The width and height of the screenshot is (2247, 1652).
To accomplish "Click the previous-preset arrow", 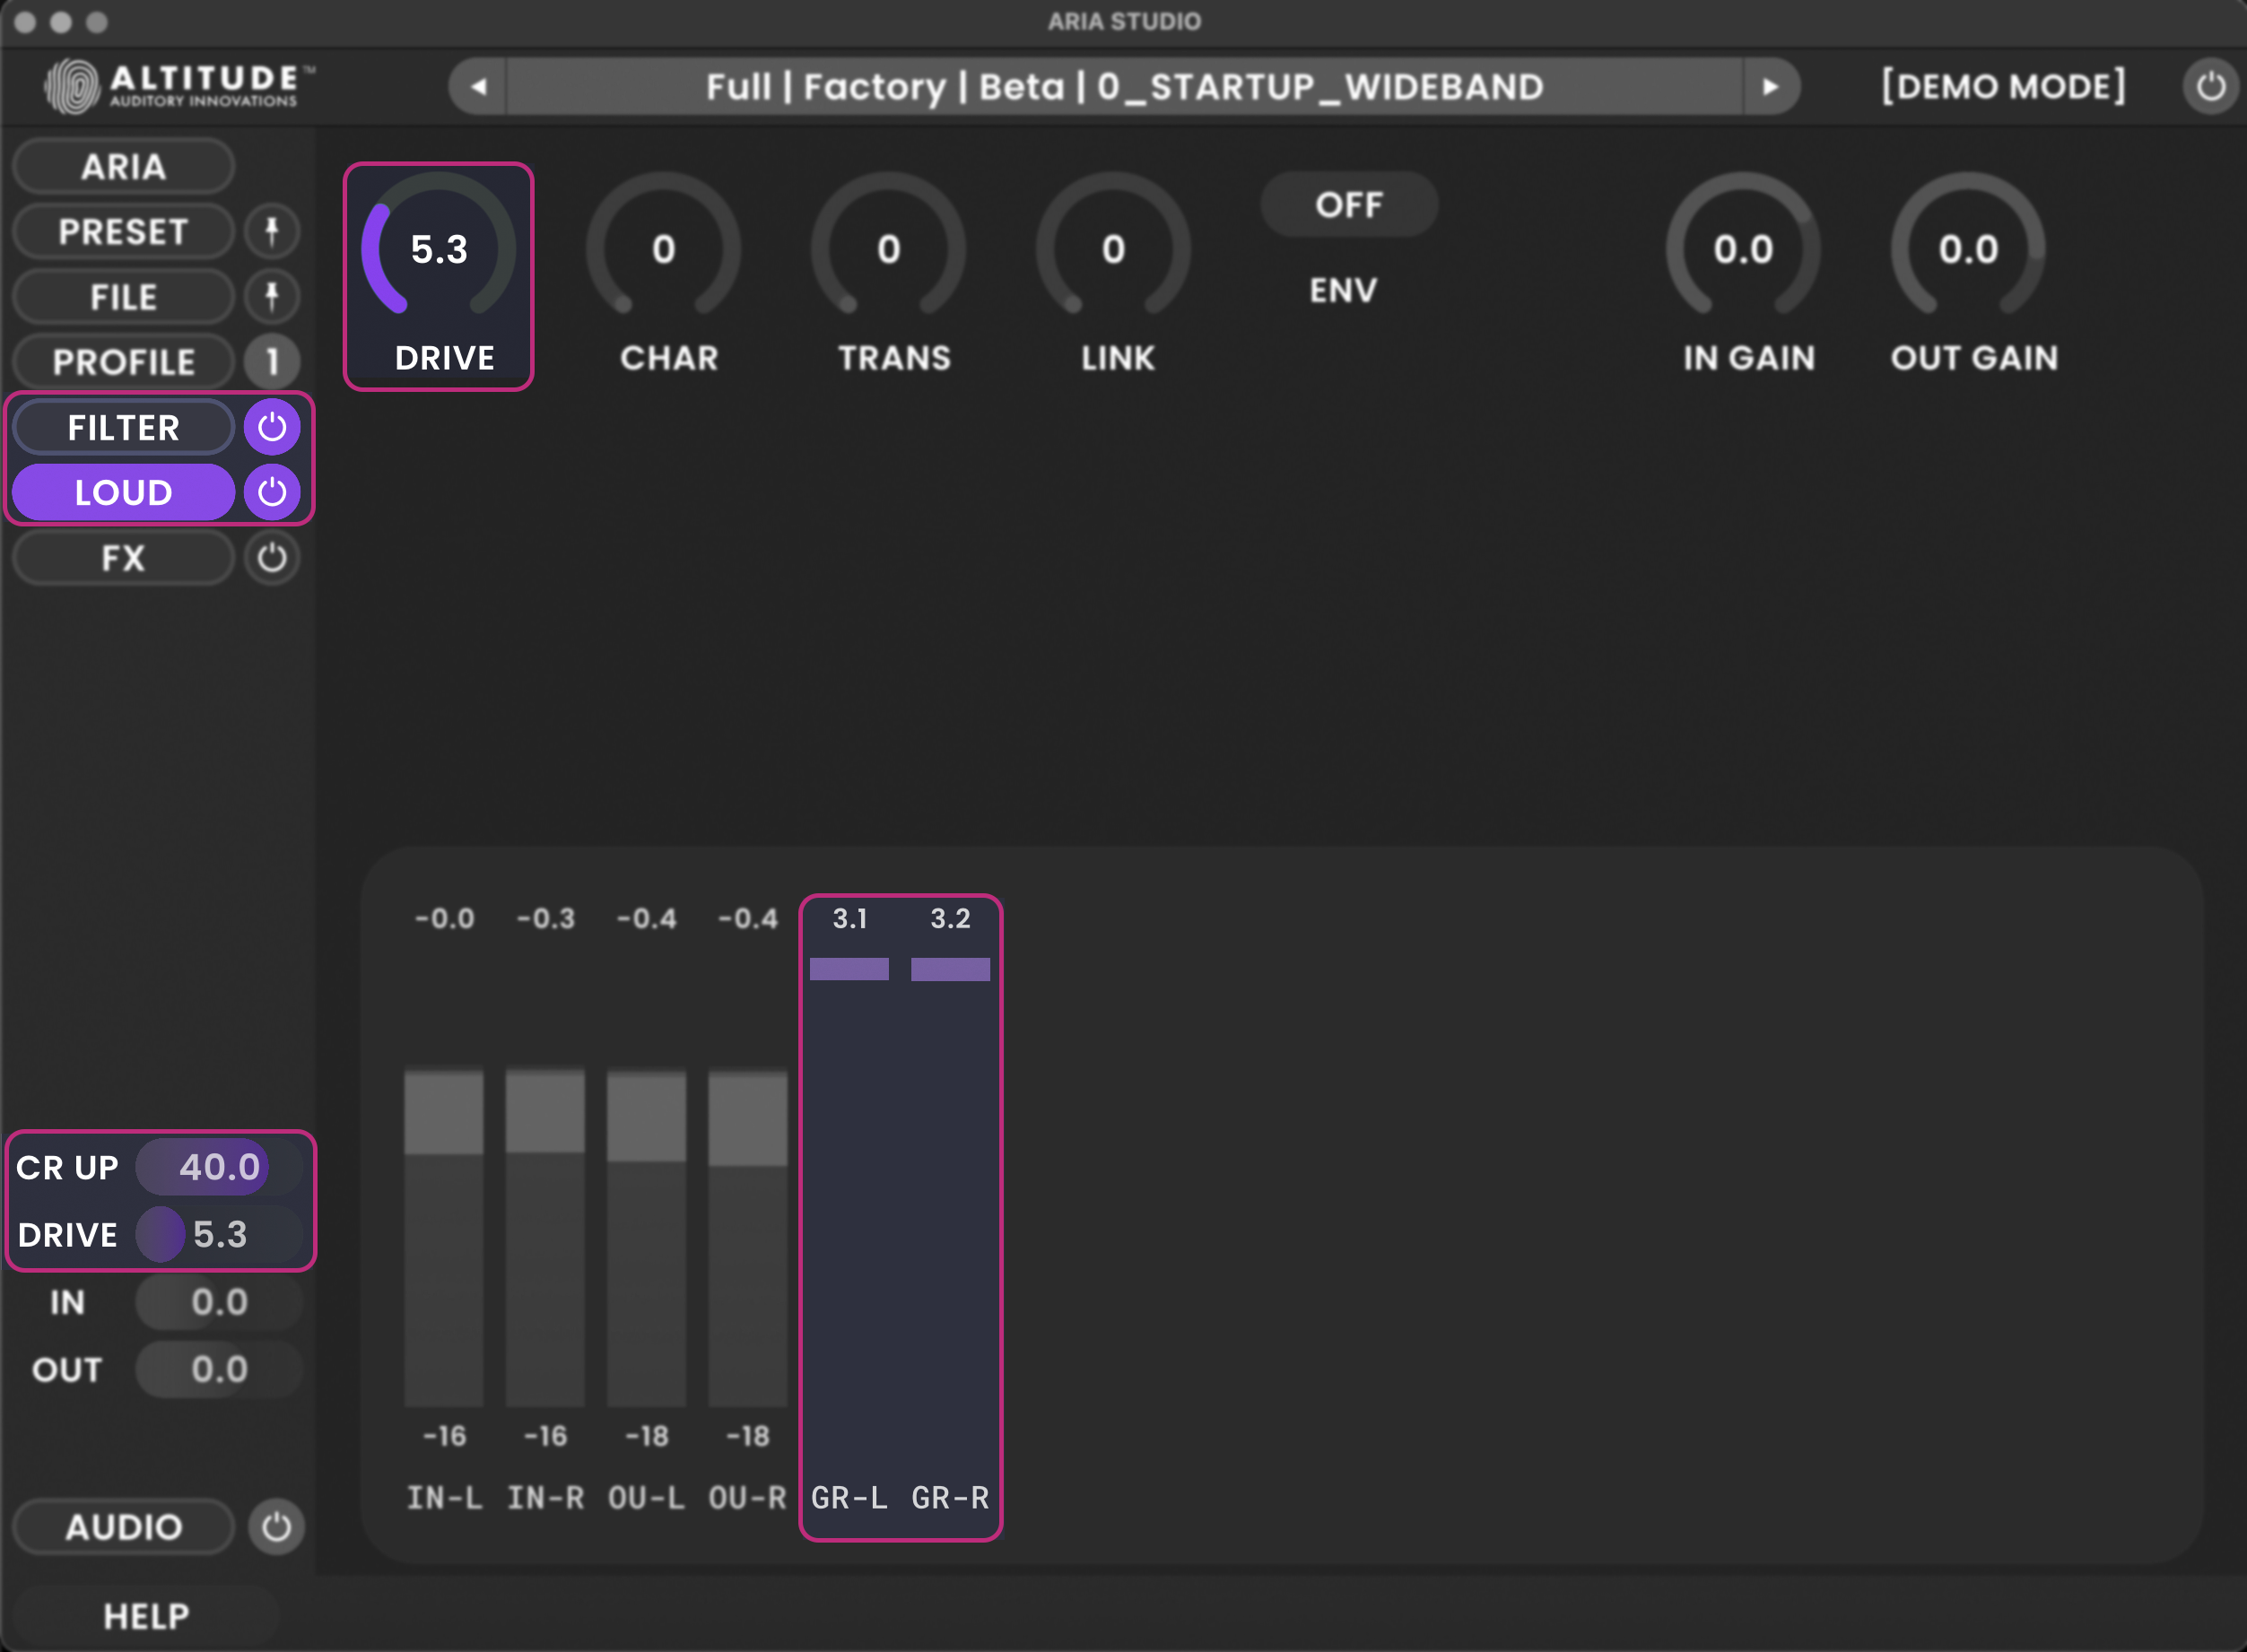I will click(478, 86).
